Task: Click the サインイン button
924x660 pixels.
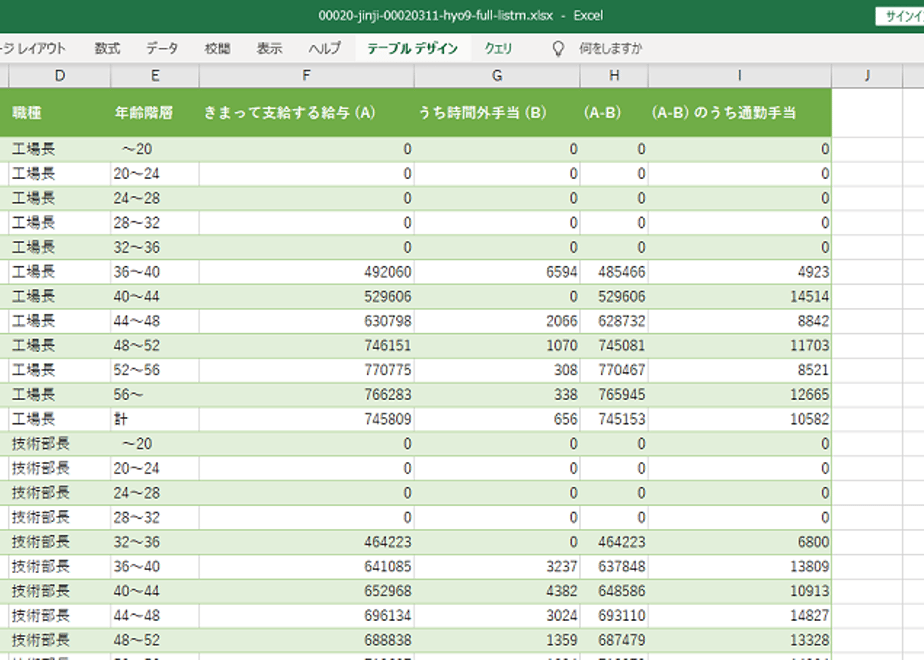Action: tap(901, 16)
